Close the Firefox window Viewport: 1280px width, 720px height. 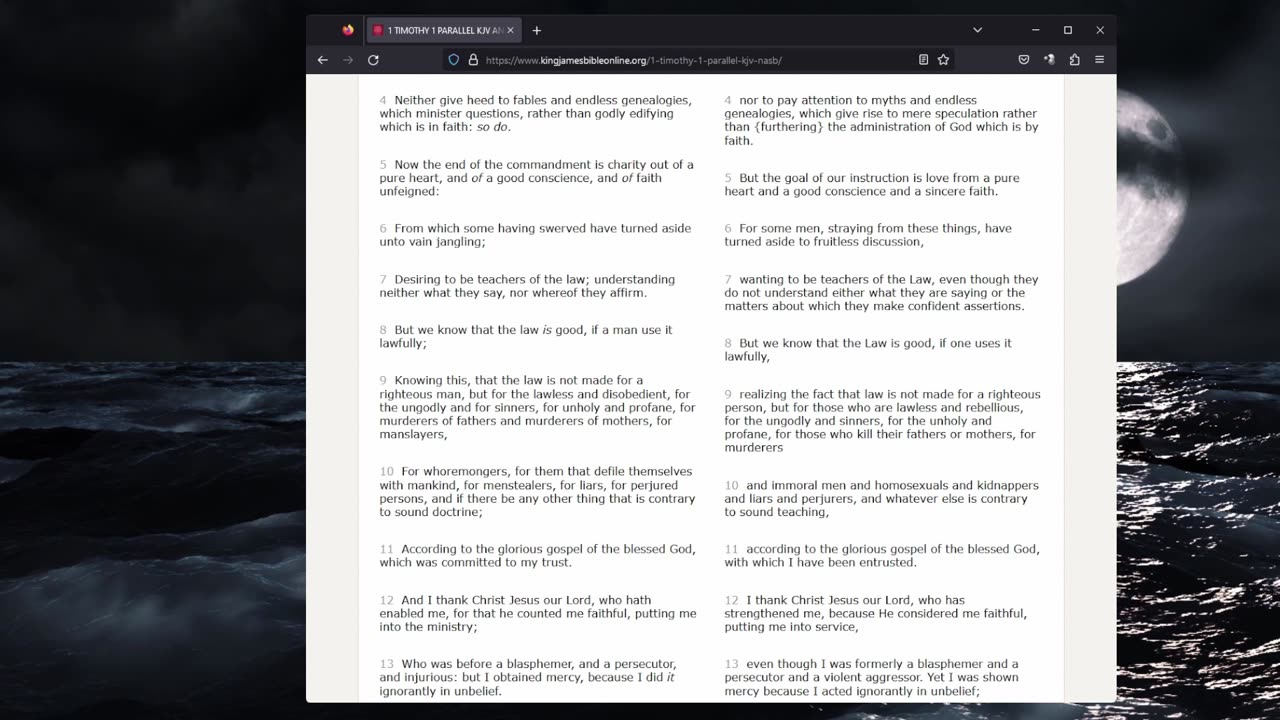(x=1100, y=30)
